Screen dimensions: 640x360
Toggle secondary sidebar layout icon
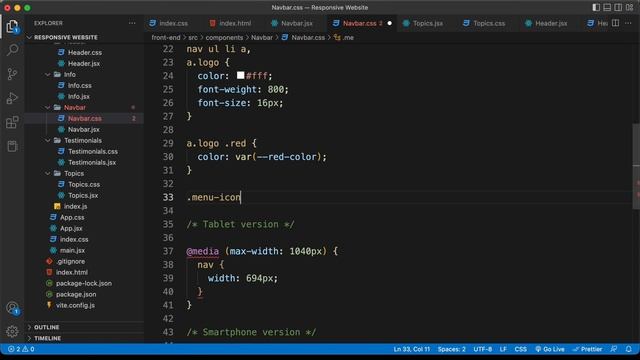(x=618, y=7)
